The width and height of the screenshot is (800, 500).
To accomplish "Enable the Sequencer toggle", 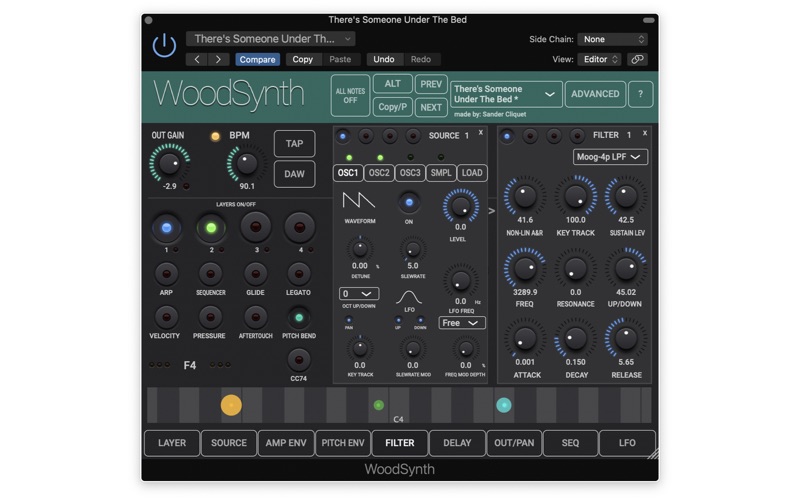I will pyautogui.click(x=210, y=274).
